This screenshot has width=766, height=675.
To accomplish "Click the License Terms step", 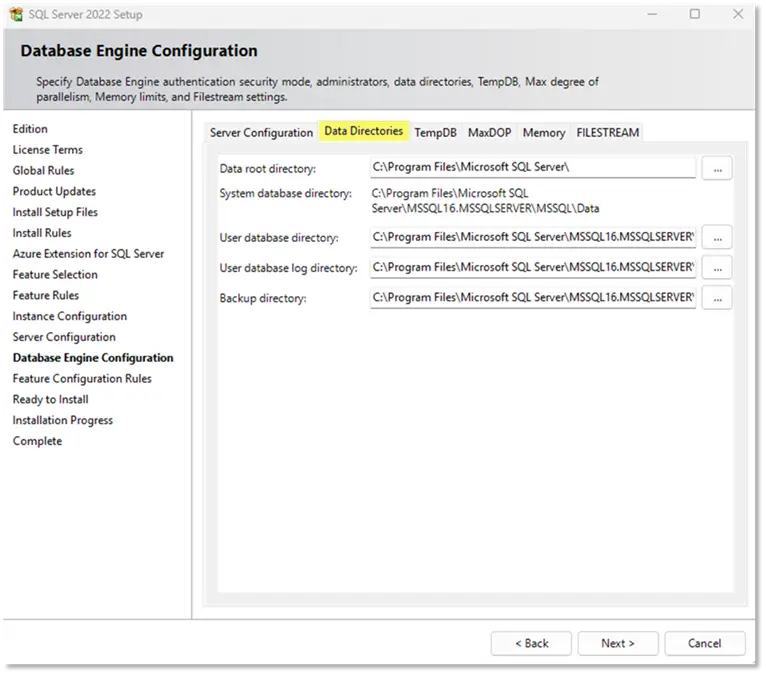I will pyautogui.click(x=48, y=150).
